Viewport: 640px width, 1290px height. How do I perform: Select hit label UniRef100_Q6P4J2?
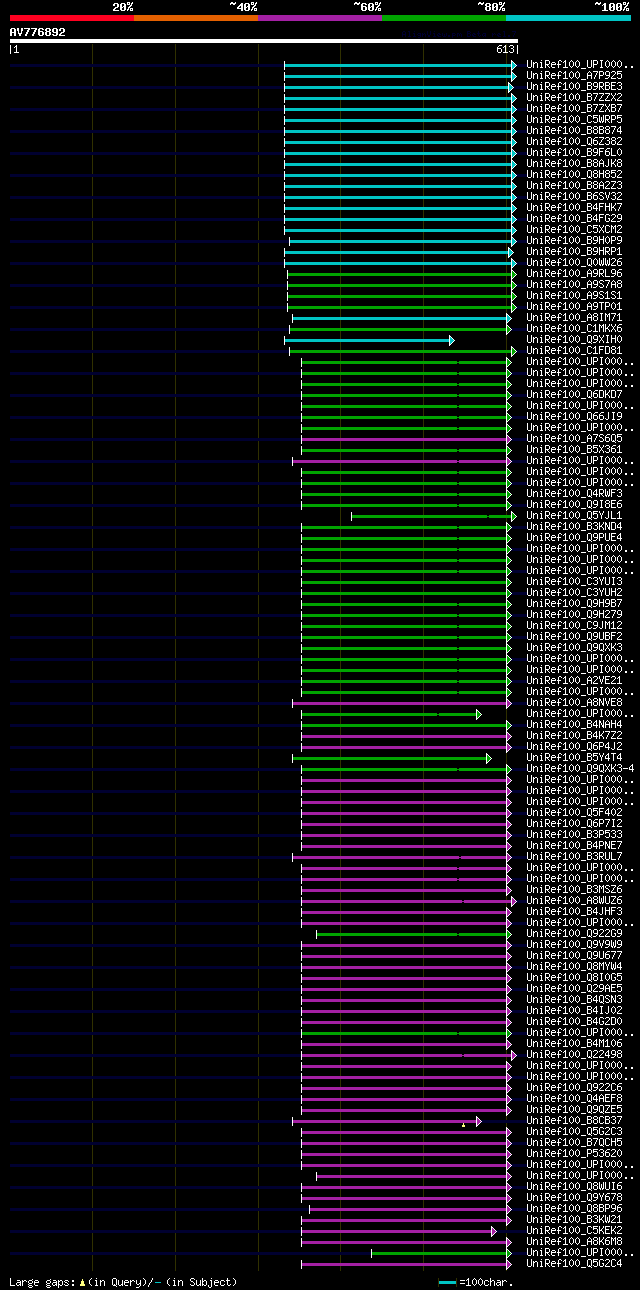pyautogui.click(x=574, y=746)
